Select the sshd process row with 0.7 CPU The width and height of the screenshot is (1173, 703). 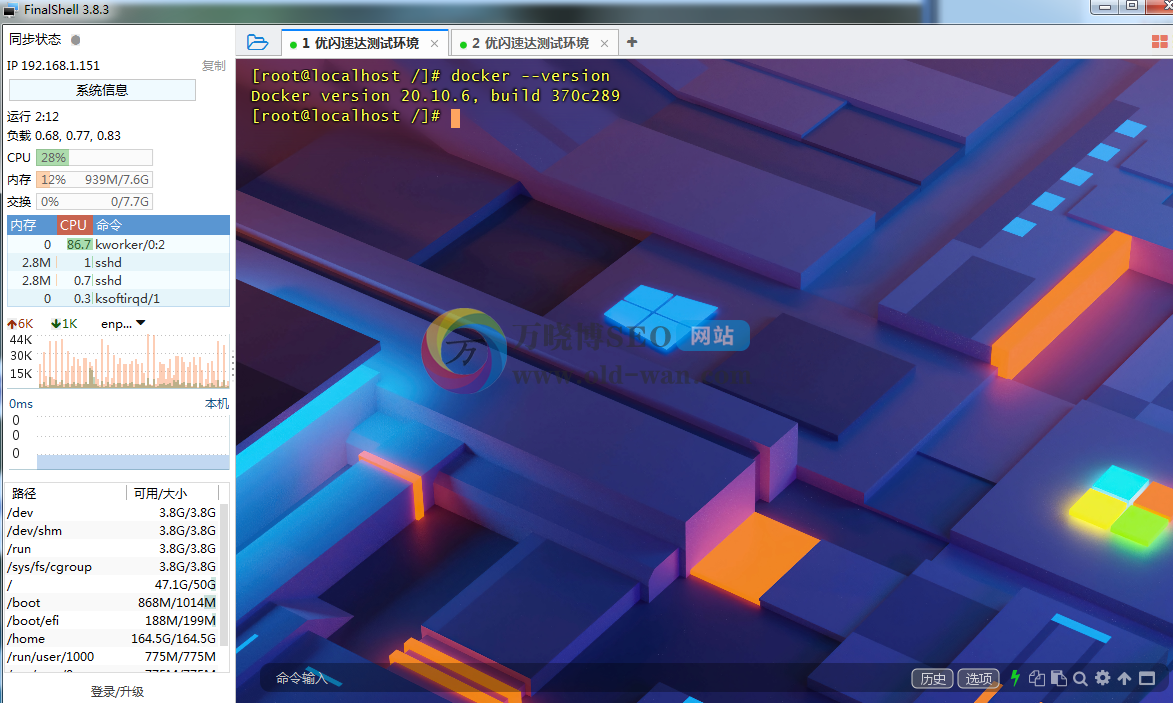[x=118, y=280]
